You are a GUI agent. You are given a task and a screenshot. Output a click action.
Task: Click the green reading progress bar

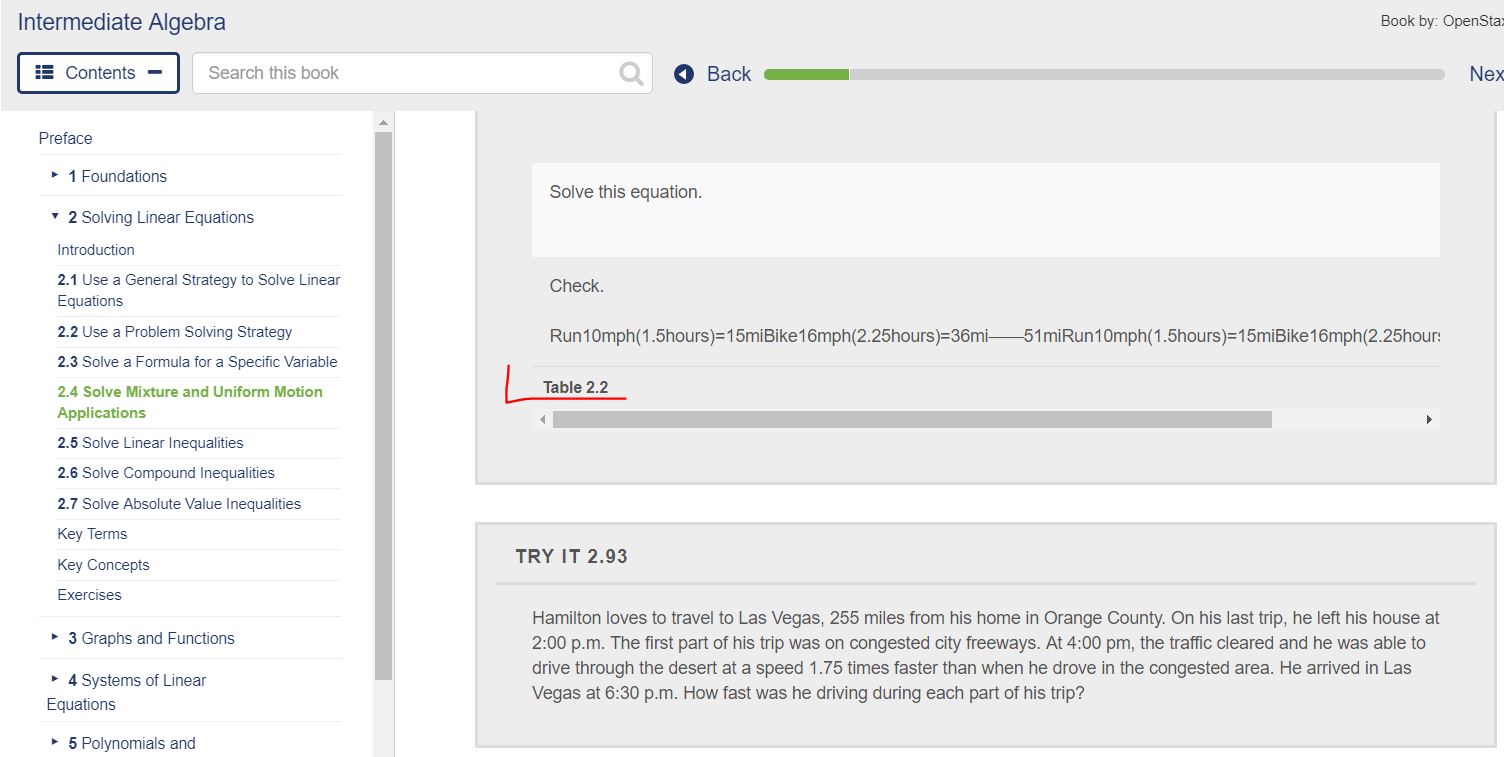pos(805,73)
